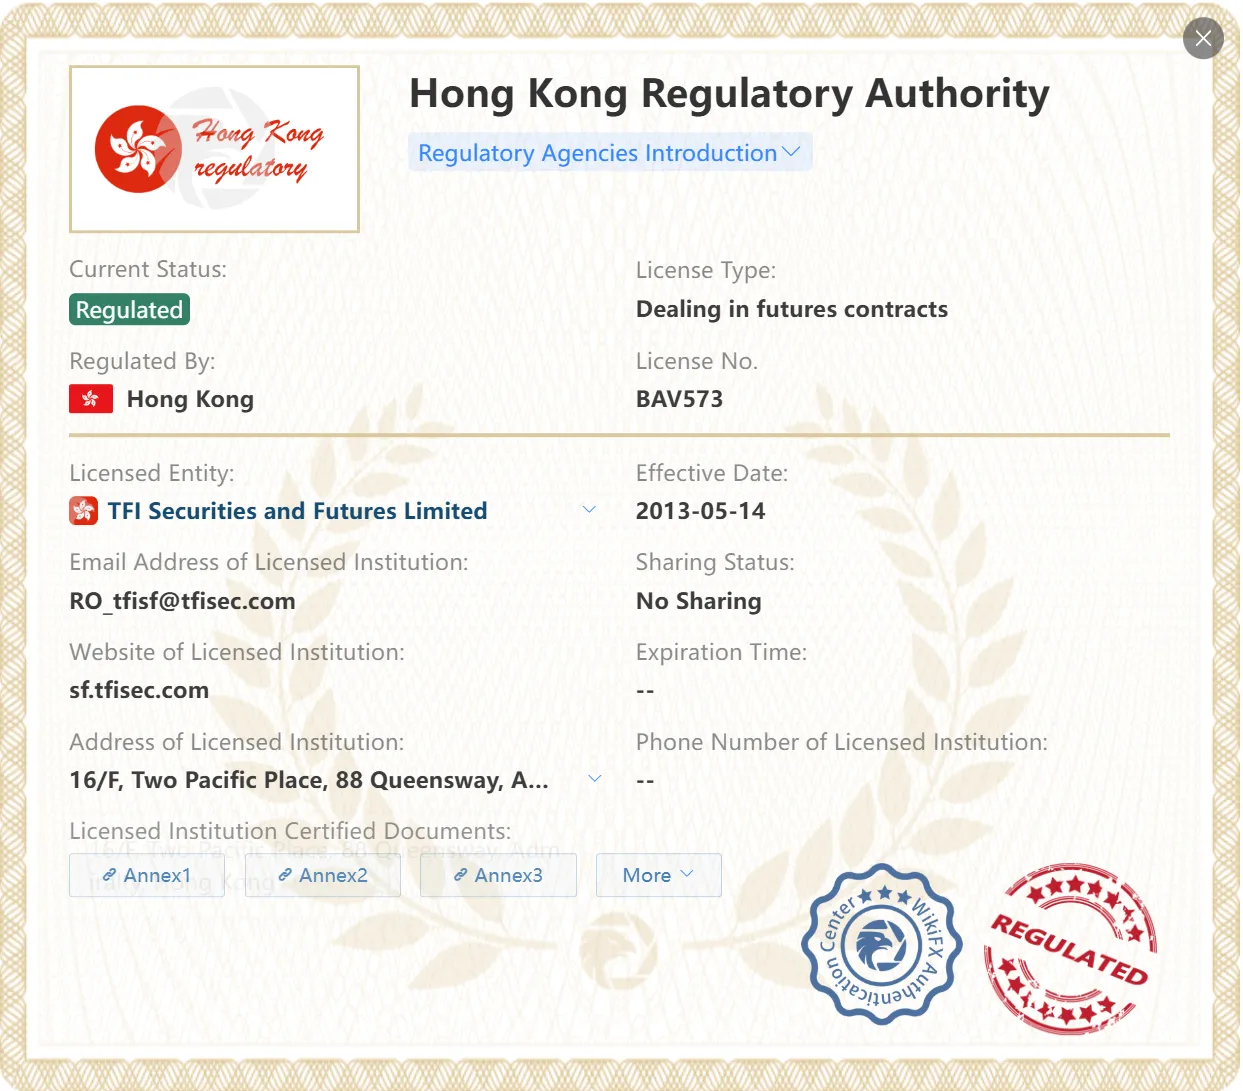1243x1091 pixels.
Task: Click the website sf.tfisec.com
Action: tap(139, 690)
